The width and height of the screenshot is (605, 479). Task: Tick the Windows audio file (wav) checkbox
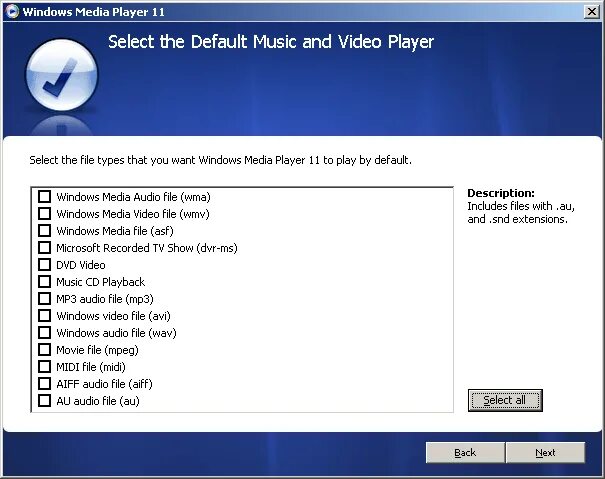pos(44,332)
